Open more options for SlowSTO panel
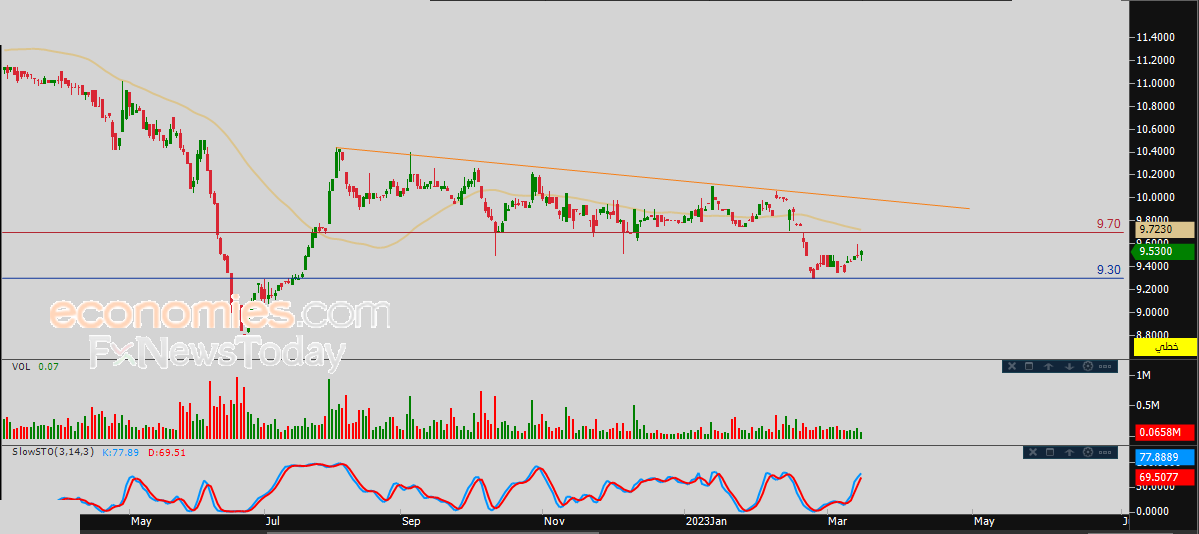This screenshot has width=1199, height=534. pos(1105,453)
